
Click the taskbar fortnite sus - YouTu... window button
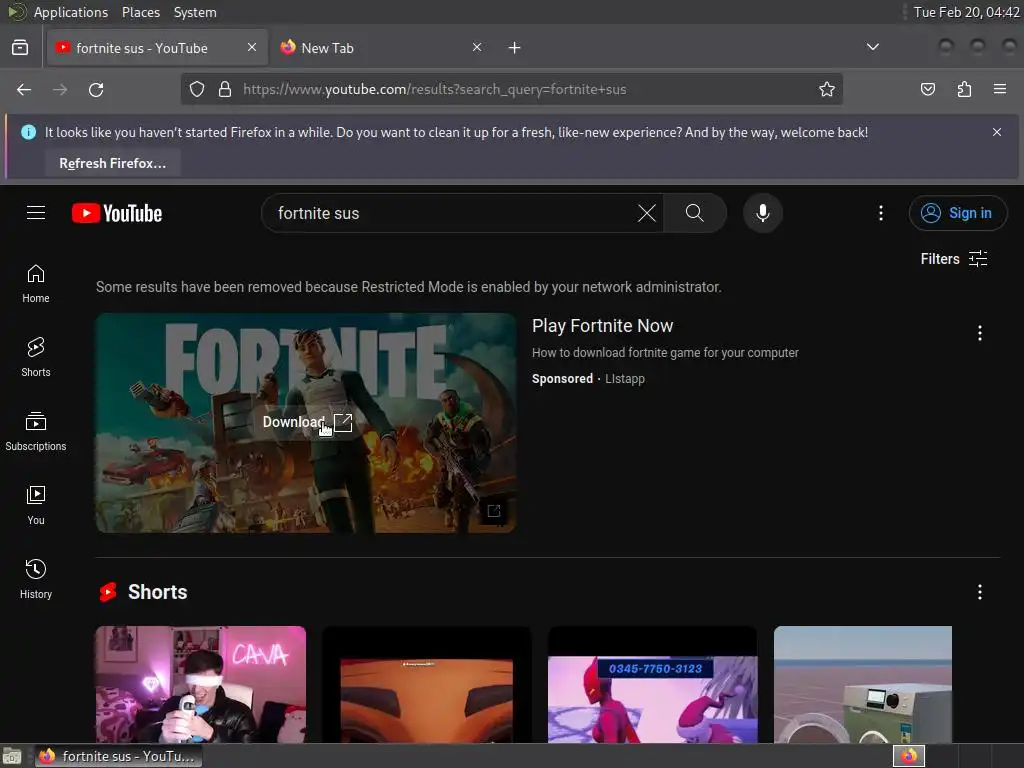click(118, 756)
